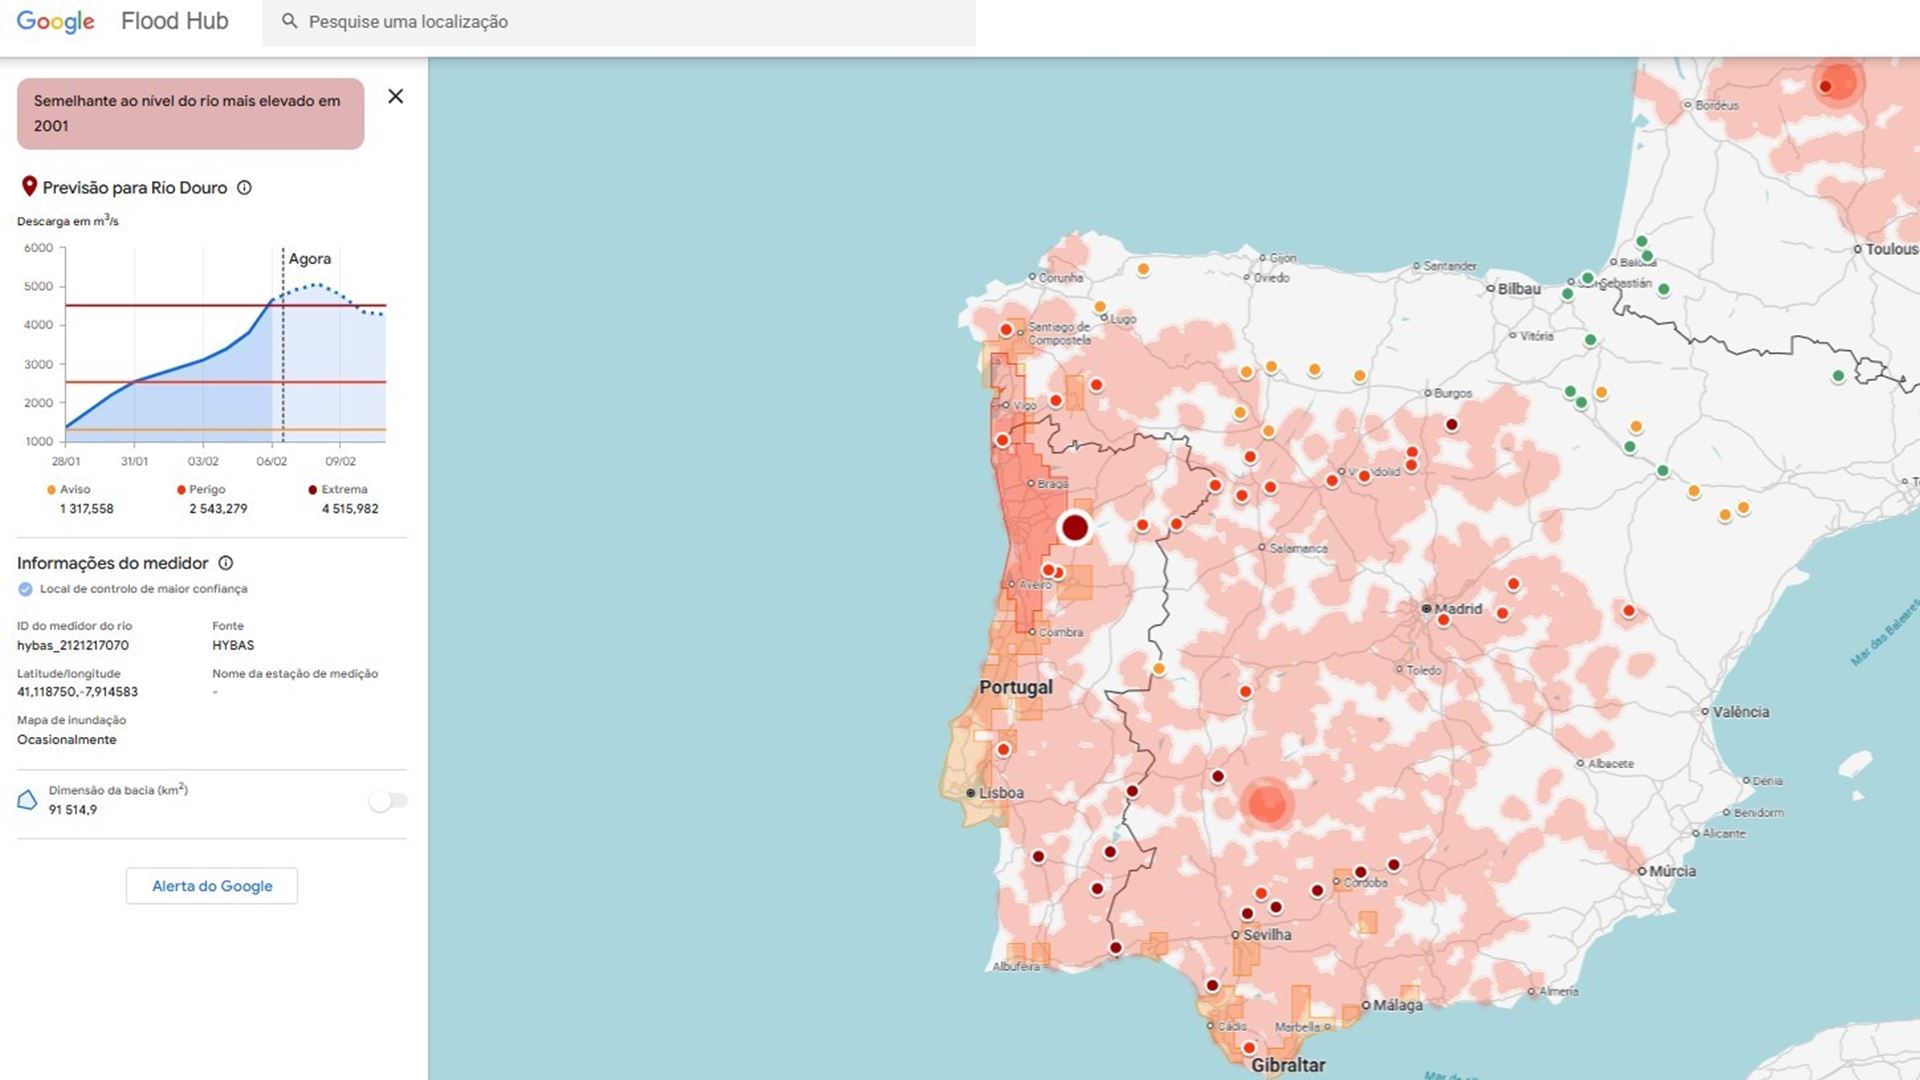Click the Flood Hub title text
Screen dimensions: 1920x1080
point(174,21)
